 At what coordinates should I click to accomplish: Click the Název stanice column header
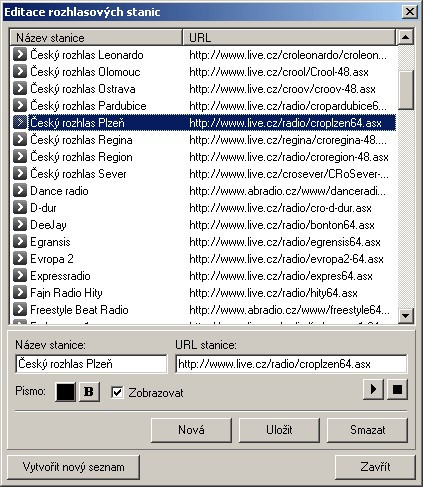(x=96, y=37)
